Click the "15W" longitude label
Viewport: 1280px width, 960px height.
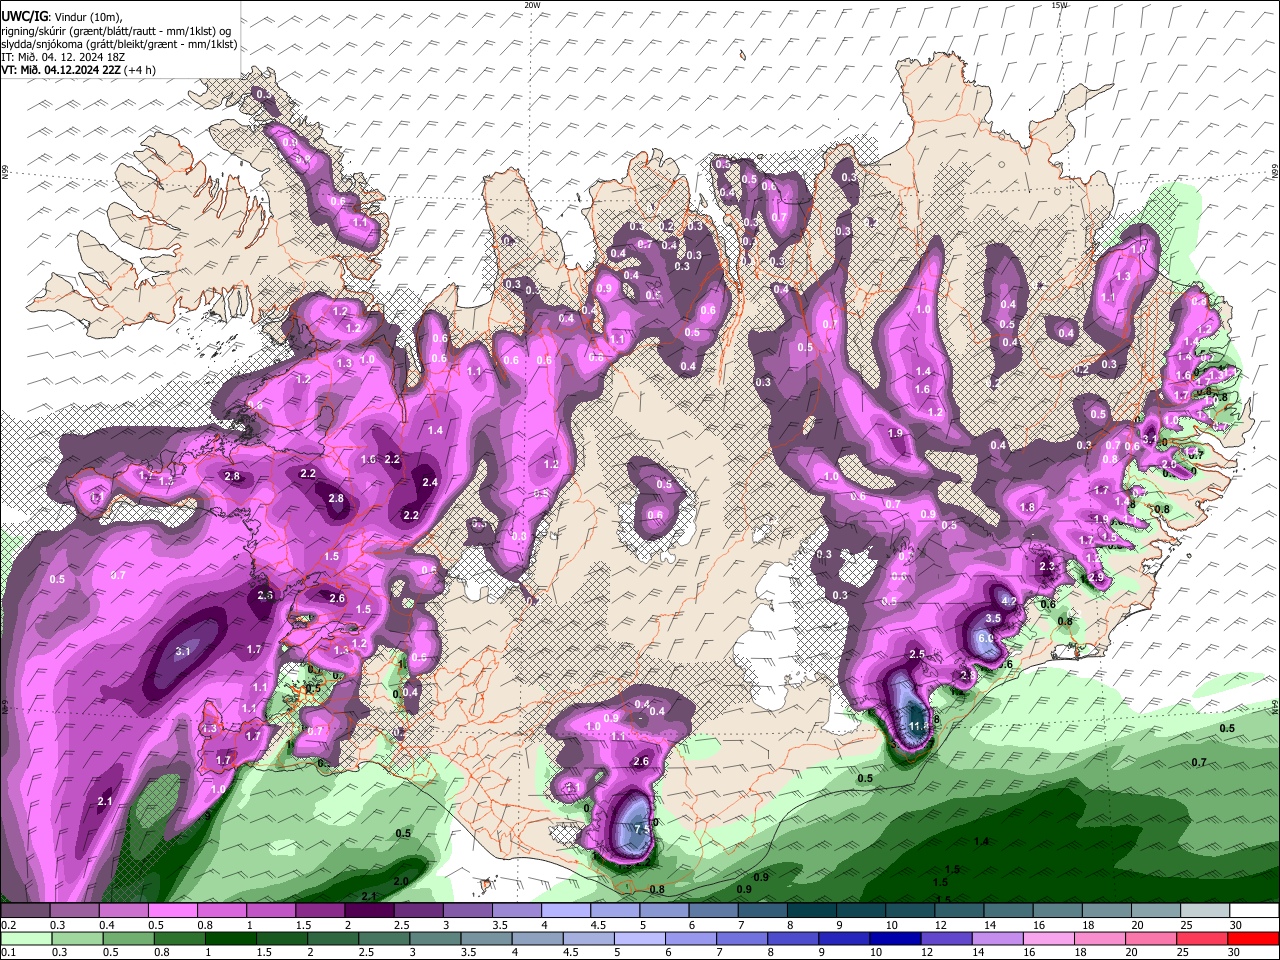1059,5
